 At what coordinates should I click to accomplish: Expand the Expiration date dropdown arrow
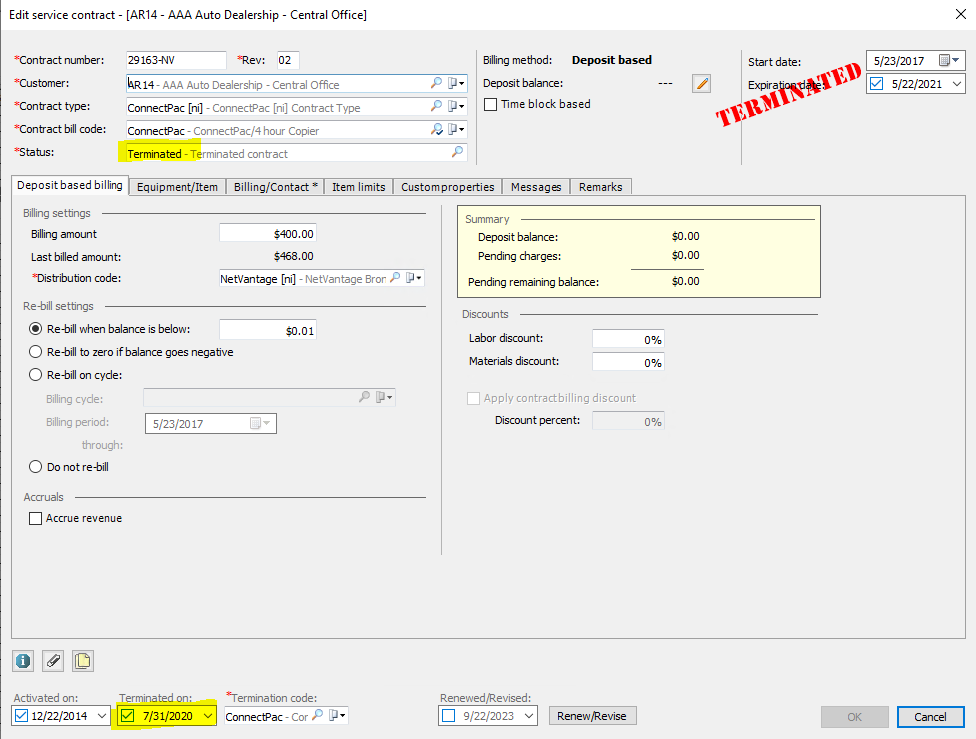[x=957, y=83]
